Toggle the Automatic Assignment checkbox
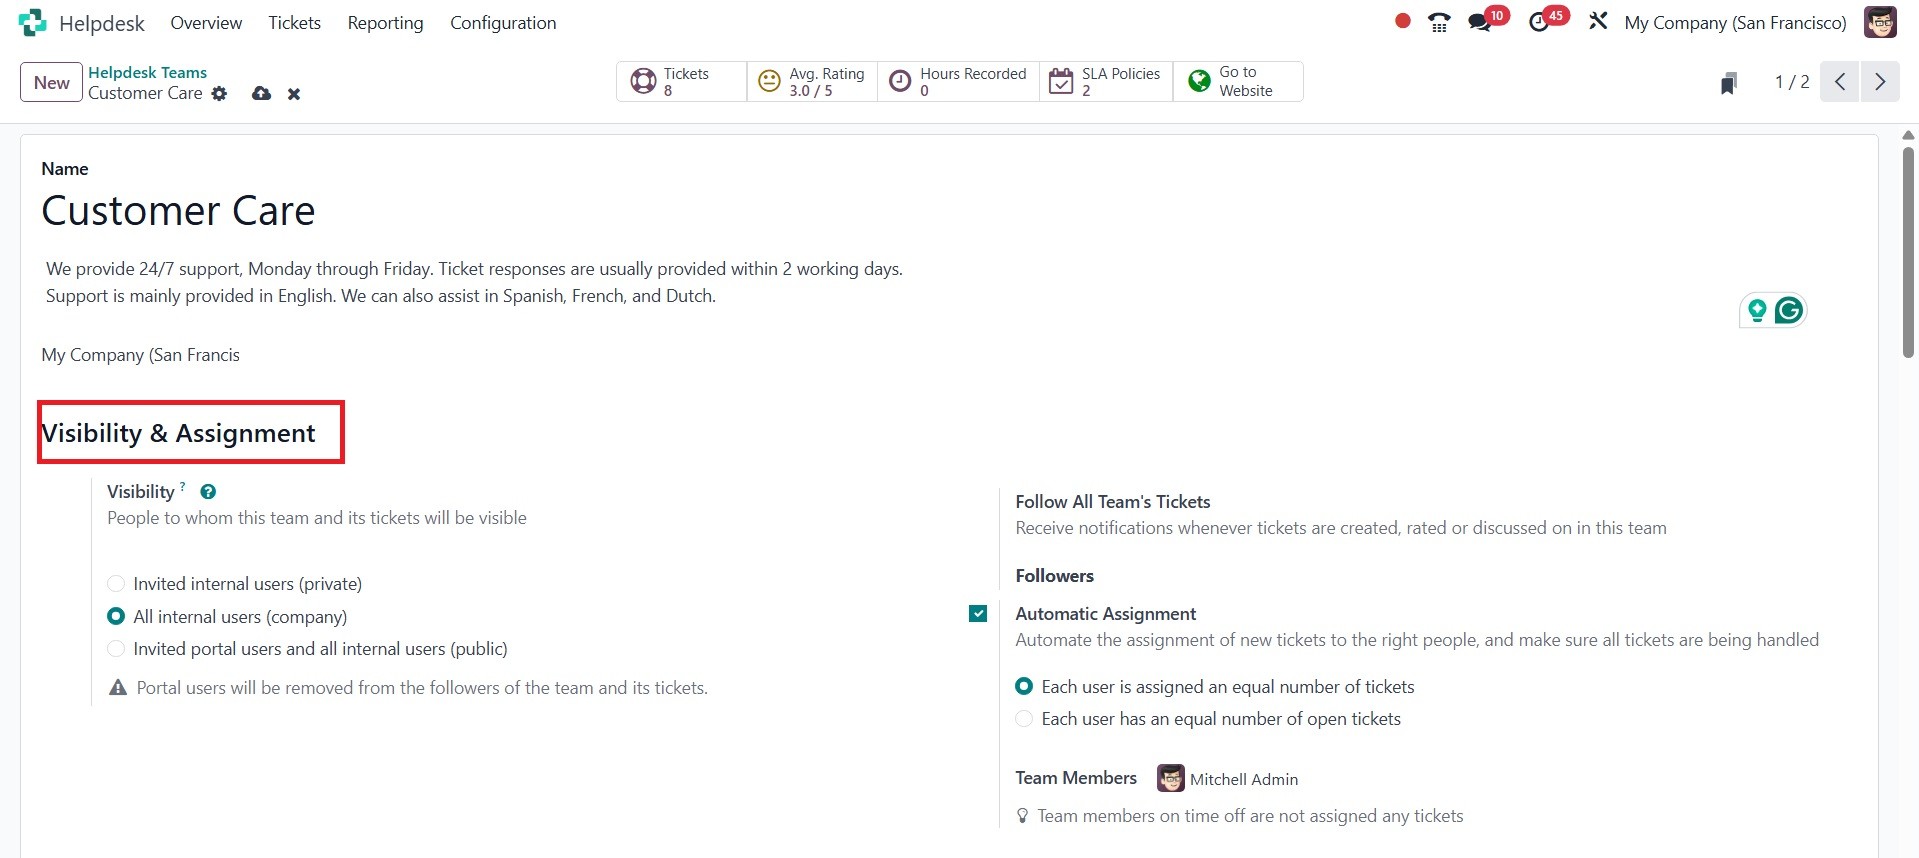The image size is (1919, 858). (x=978, y=614)
